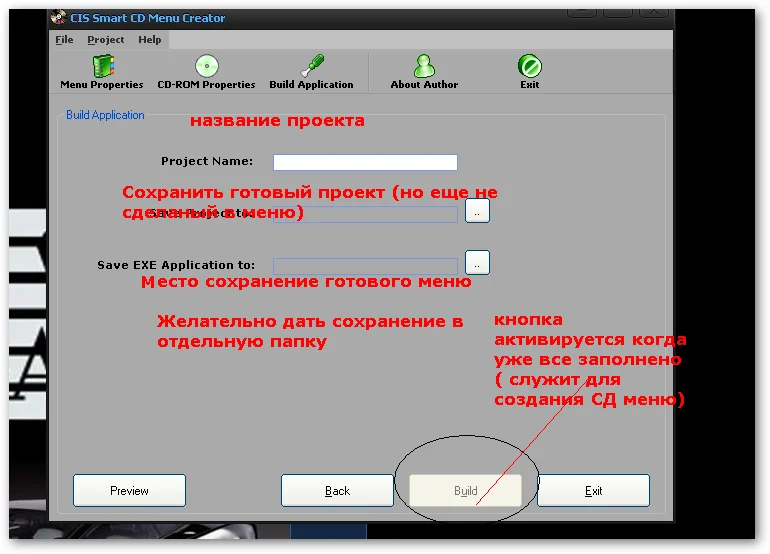Open the Project menu
770x554 pixels.
click(106, 40)
